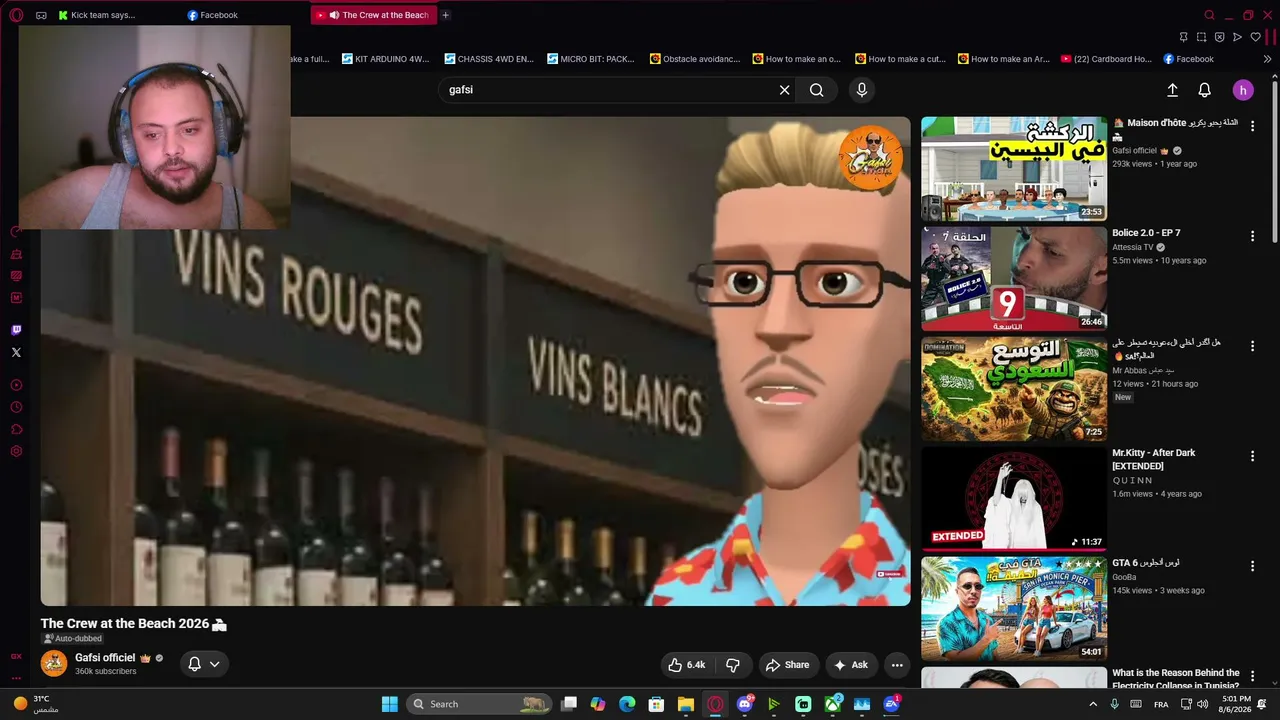Expand the bookmarks bar overflow chevron

pyautogui.click(x=1267, y=59)
